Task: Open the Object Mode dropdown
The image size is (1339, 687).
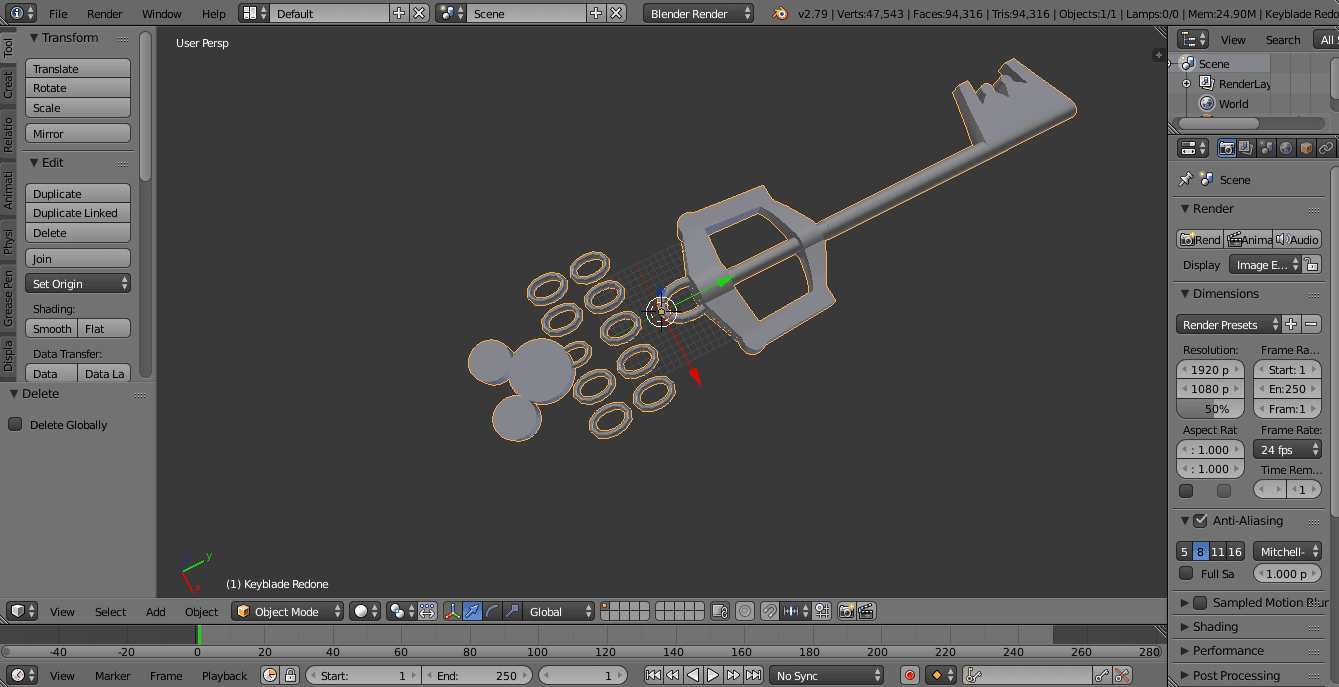Action: pyautogui.click(x=288, y=611)
